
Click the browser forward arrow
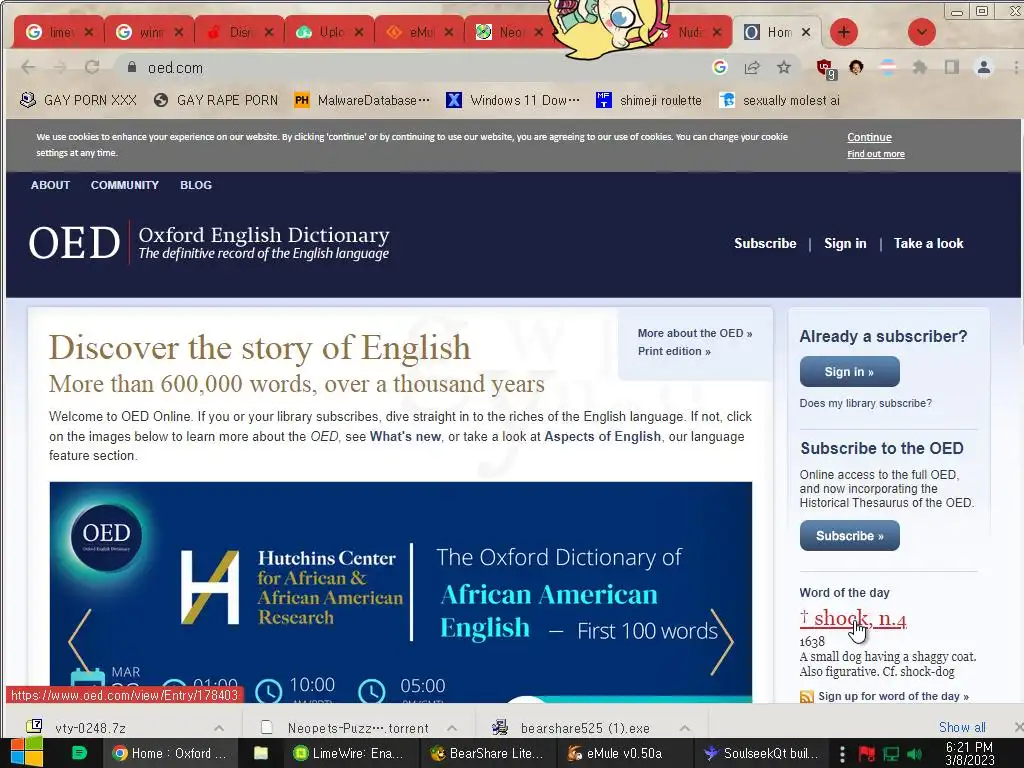pyautogui.click(x=59, y=67)
